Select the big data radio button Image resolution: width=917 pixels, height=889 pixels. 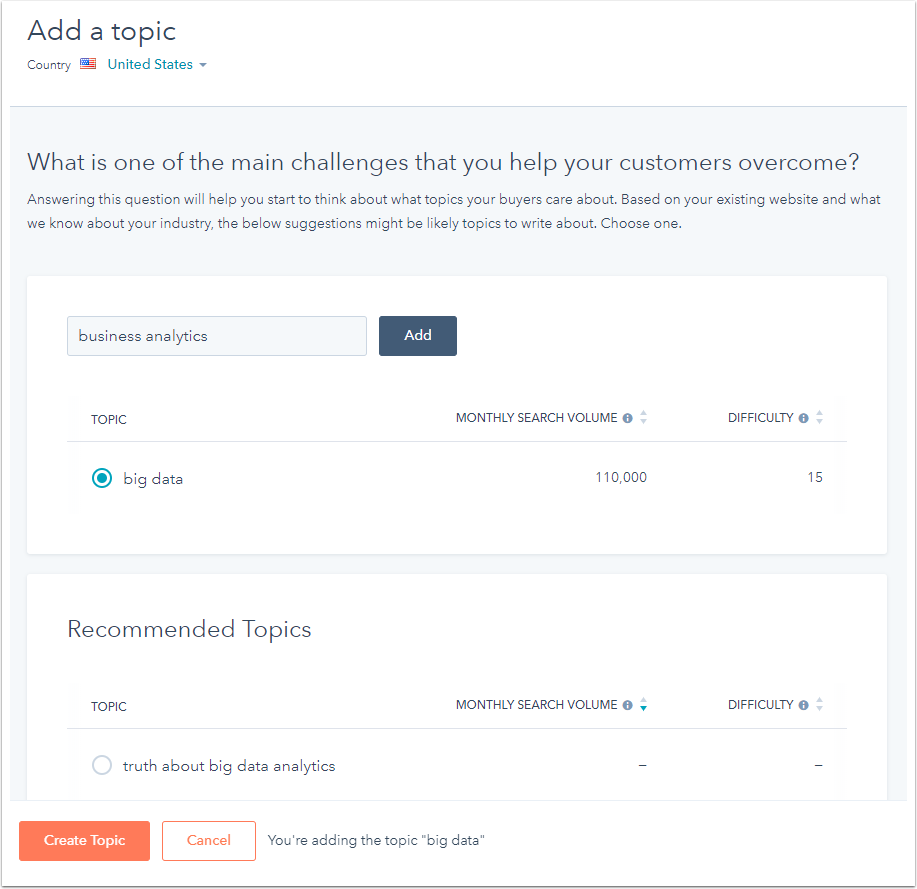(102, 478)
